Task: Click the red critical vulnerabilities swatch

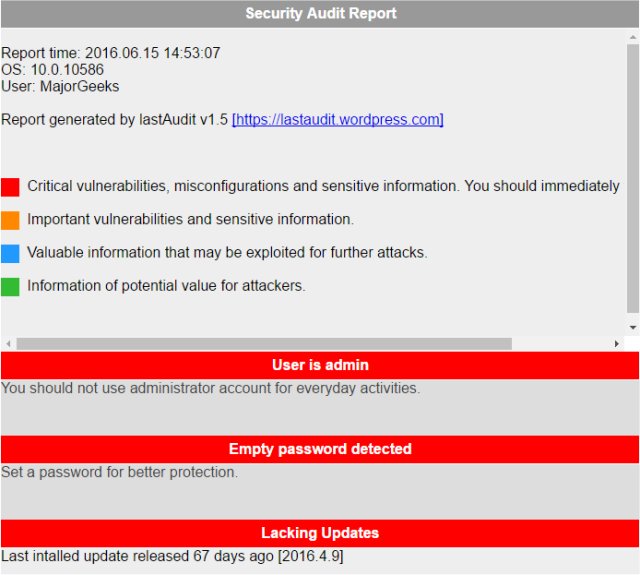Action: (x=10, y=187)
